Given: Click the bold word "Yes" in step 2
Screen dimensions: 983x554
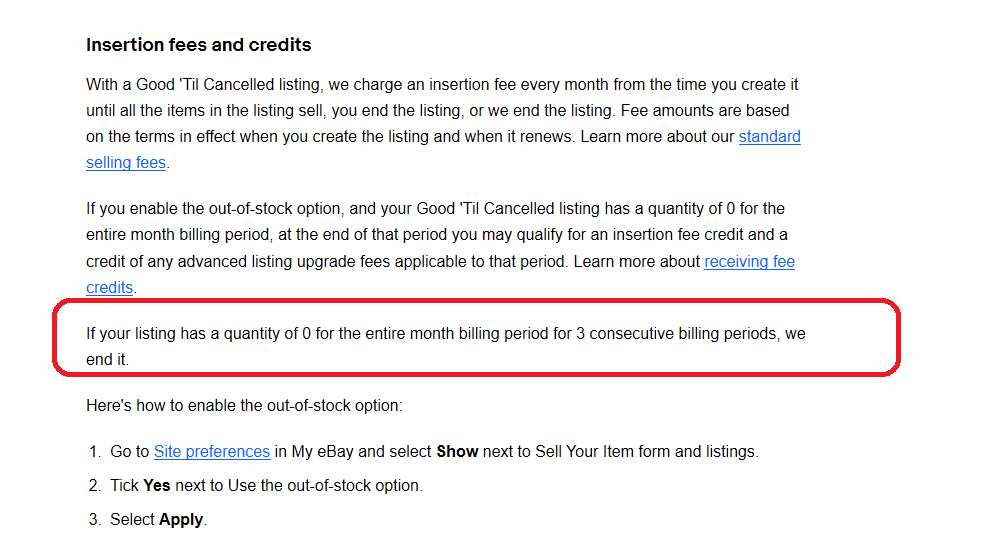Looking at the screenshot, I should pos(155,485).
